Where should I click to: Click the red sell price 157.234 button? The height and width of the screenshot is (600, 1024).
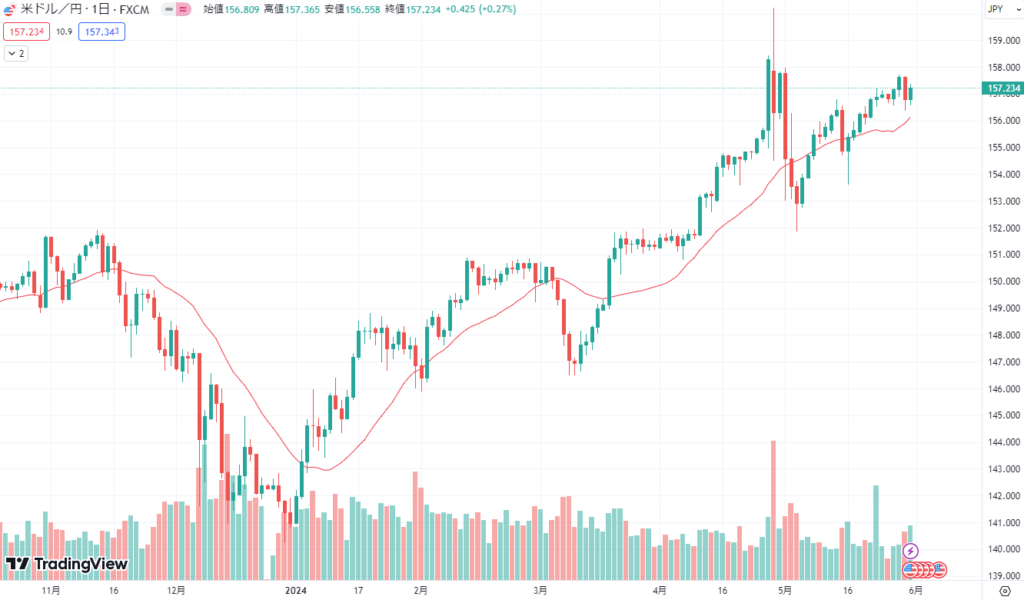(x=25, y=31)
